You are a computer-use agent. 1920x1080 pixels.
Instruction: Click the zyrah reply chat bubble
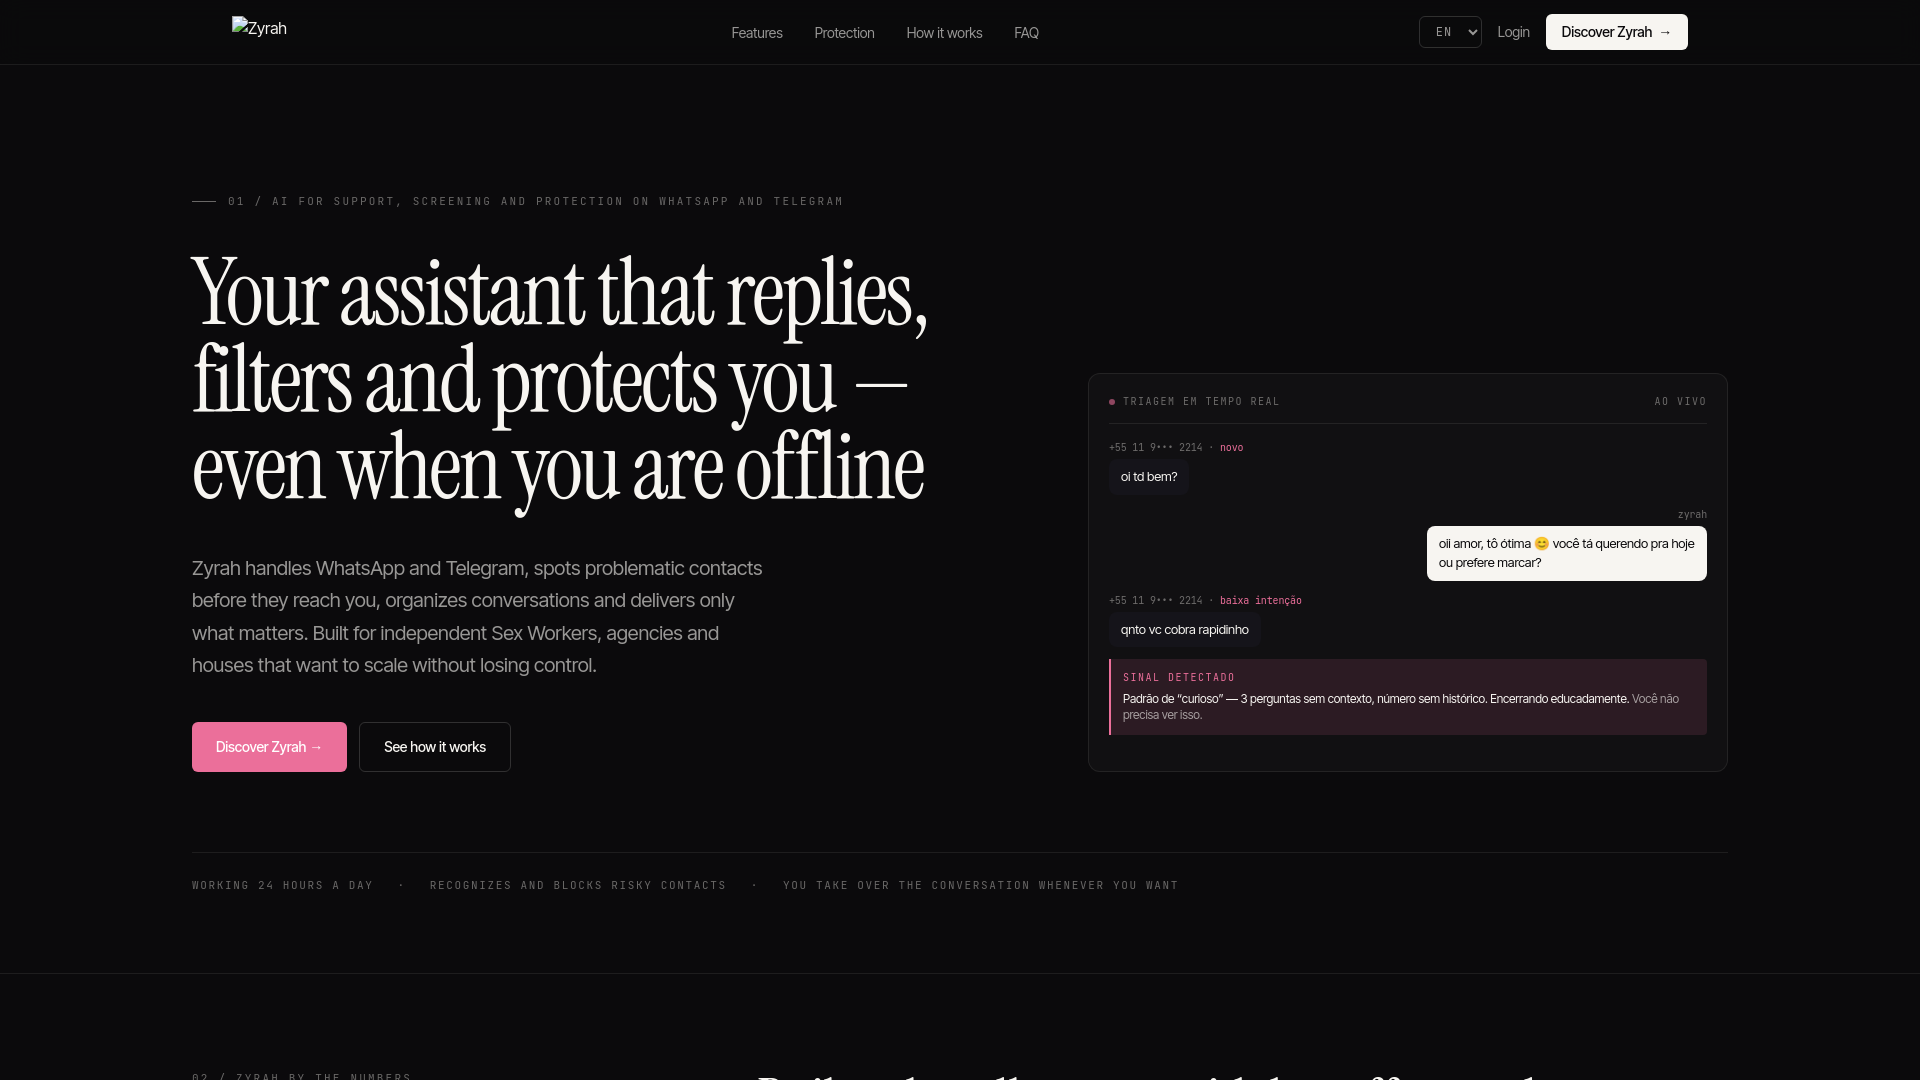click(1566, 553)
